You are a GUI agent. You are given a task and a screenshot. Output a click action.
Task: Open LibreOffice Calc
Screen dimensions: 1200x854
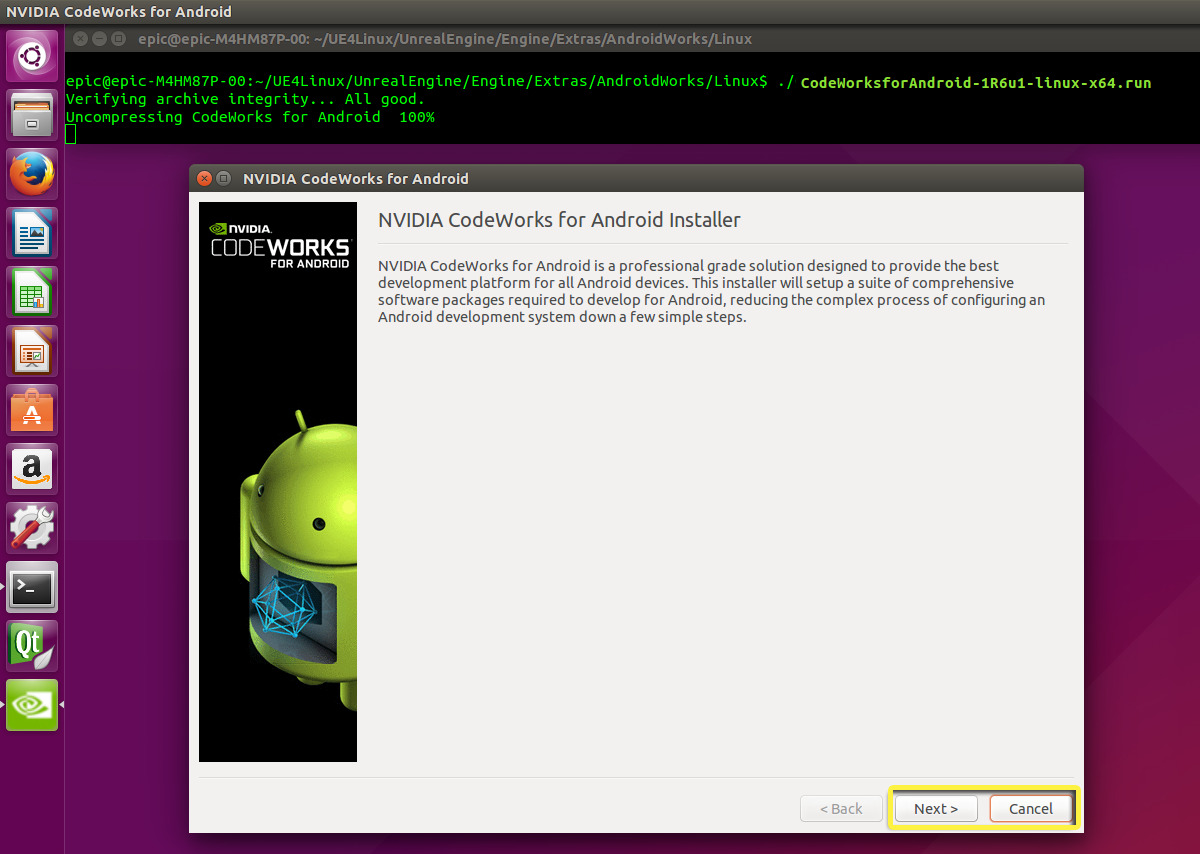coord(31,291)
